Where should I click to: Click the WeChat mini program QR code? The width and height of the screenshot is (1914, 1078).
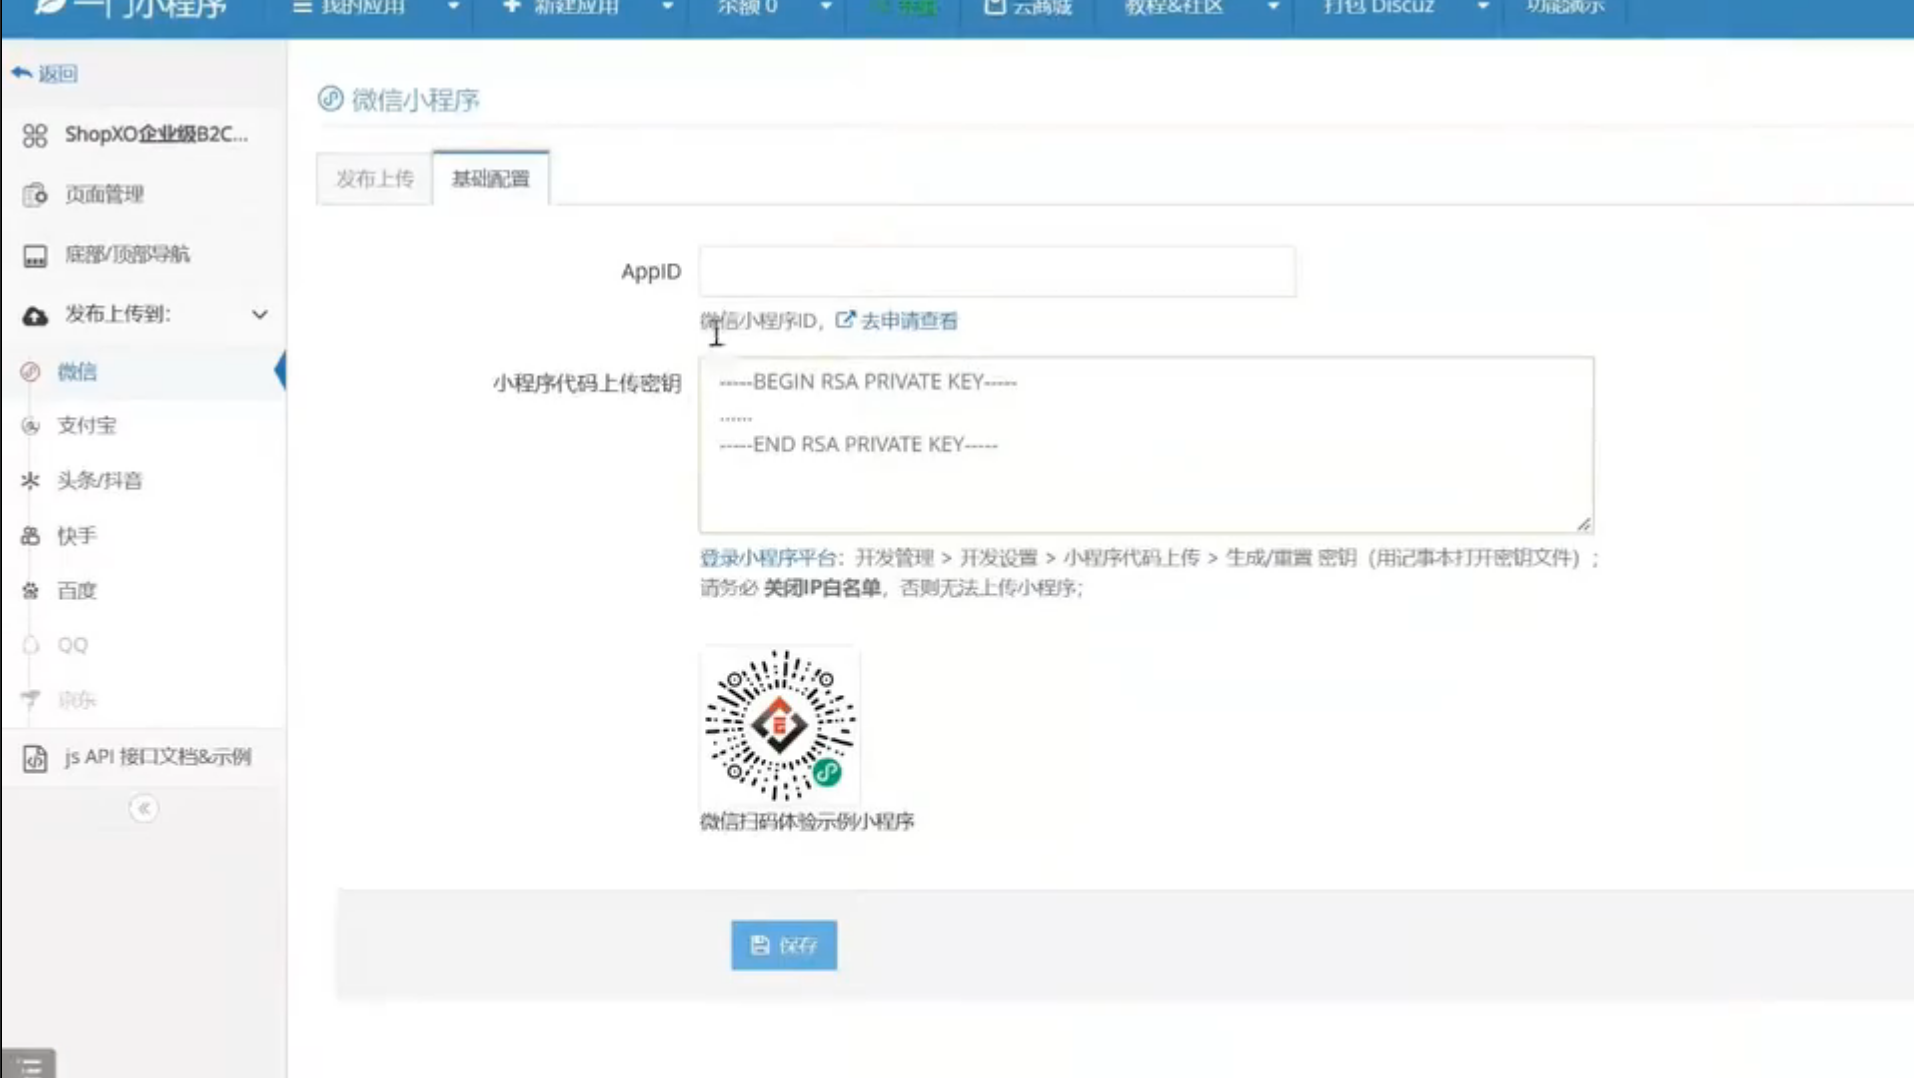pos(780,725)
